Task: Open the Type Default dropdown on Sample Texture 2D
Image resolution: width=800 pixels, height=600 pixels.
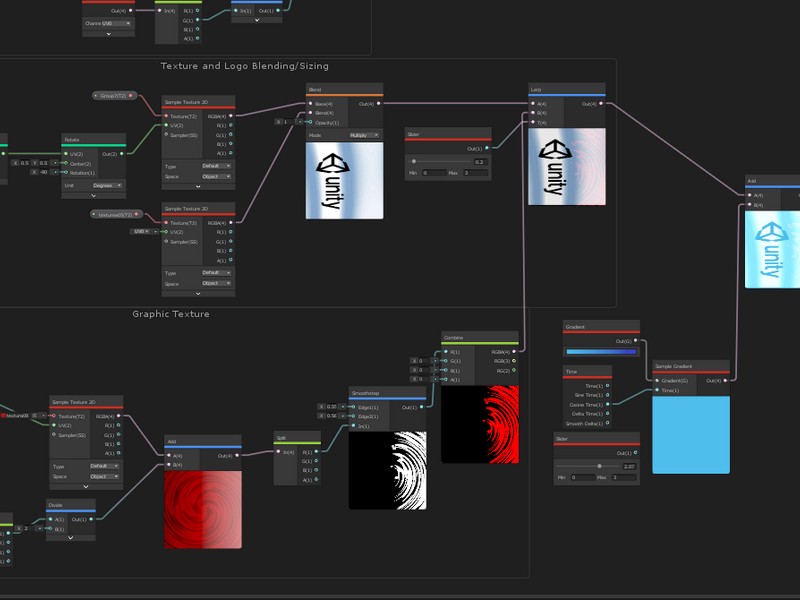Action: (215, 166)
